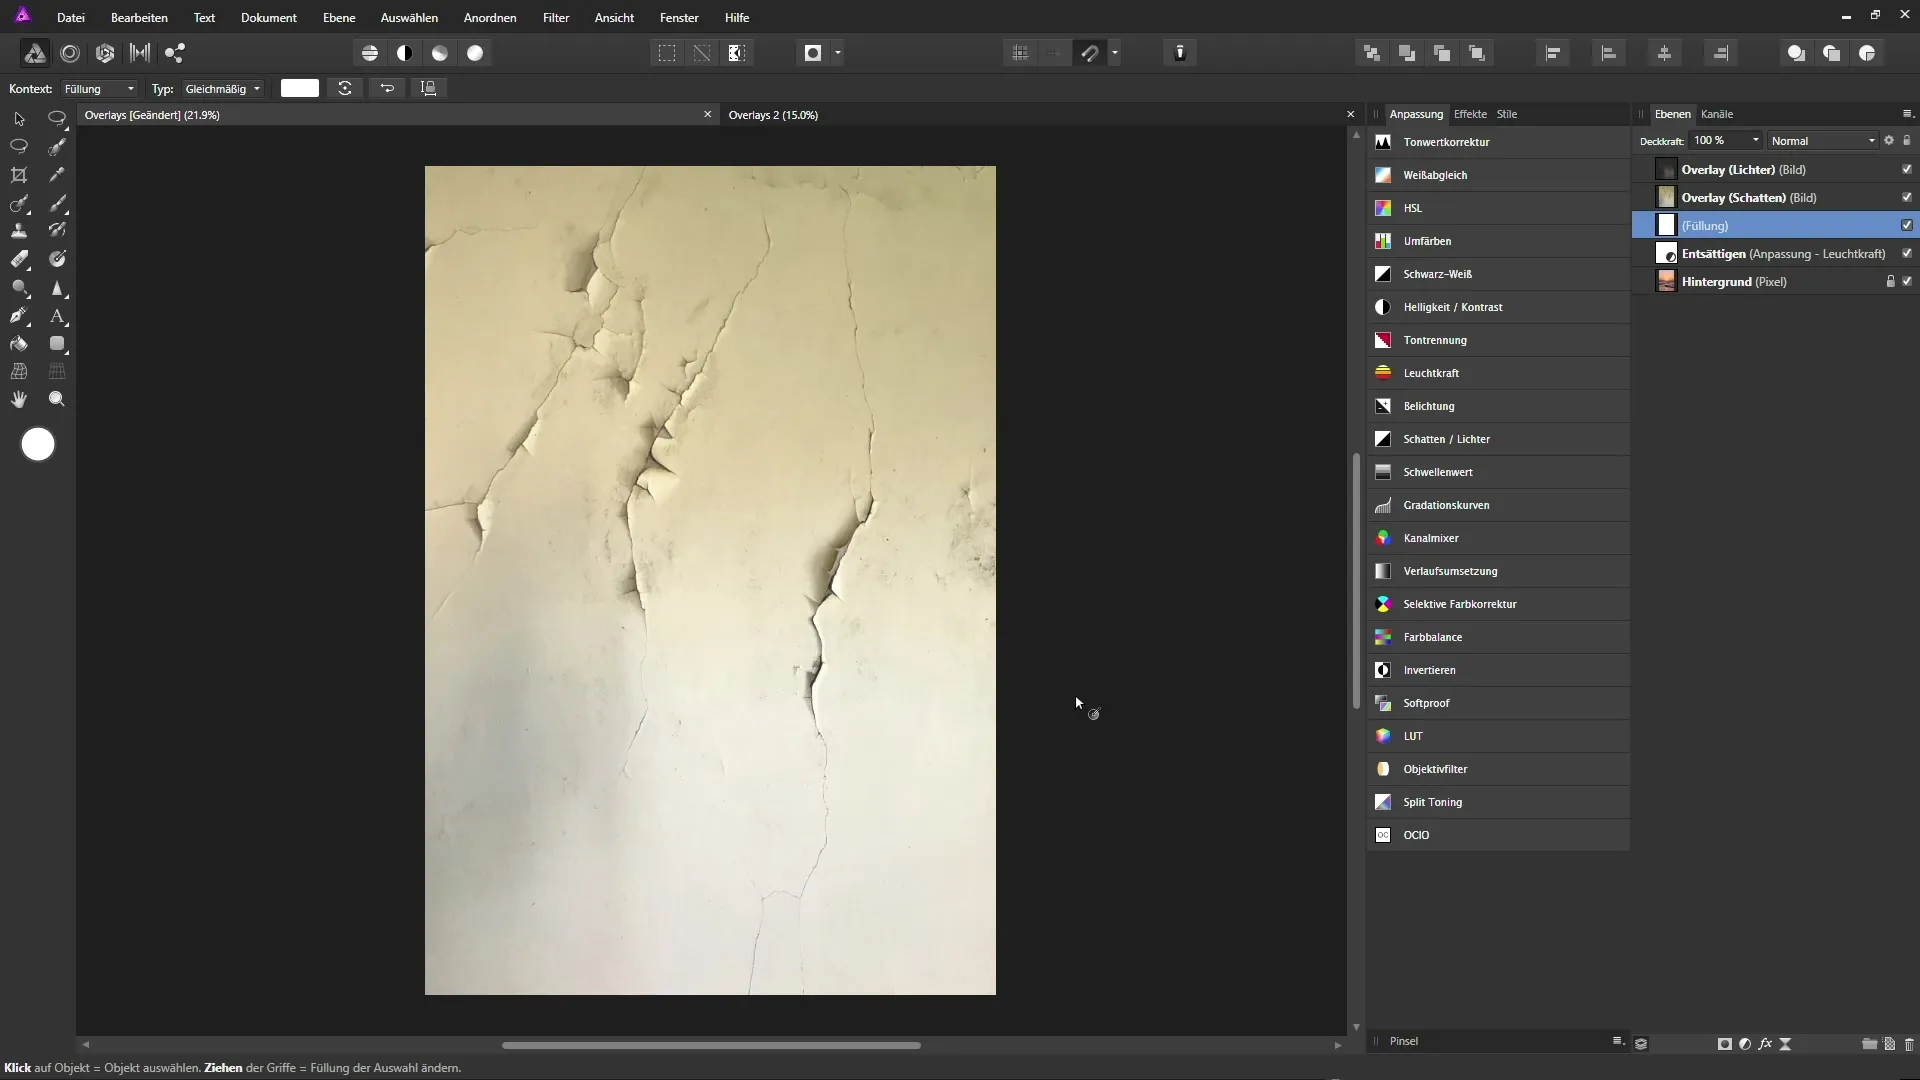Close the Overlays [Geändert] document tab
The image size is (1920, 1080).
tap(707, 114)
